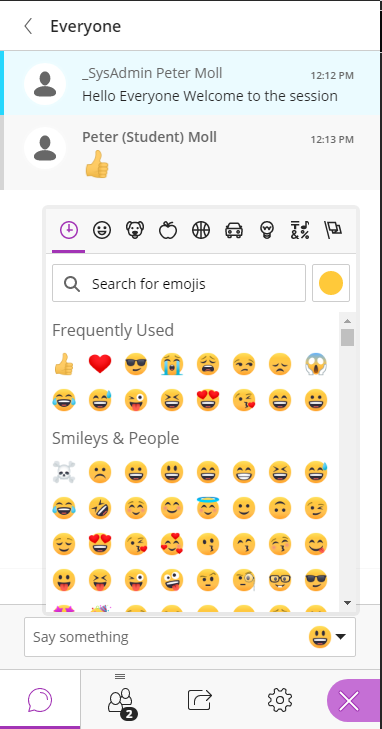Open the Symbols emoji category
This screenshot has height=729, width=382.
coord(300,230)
